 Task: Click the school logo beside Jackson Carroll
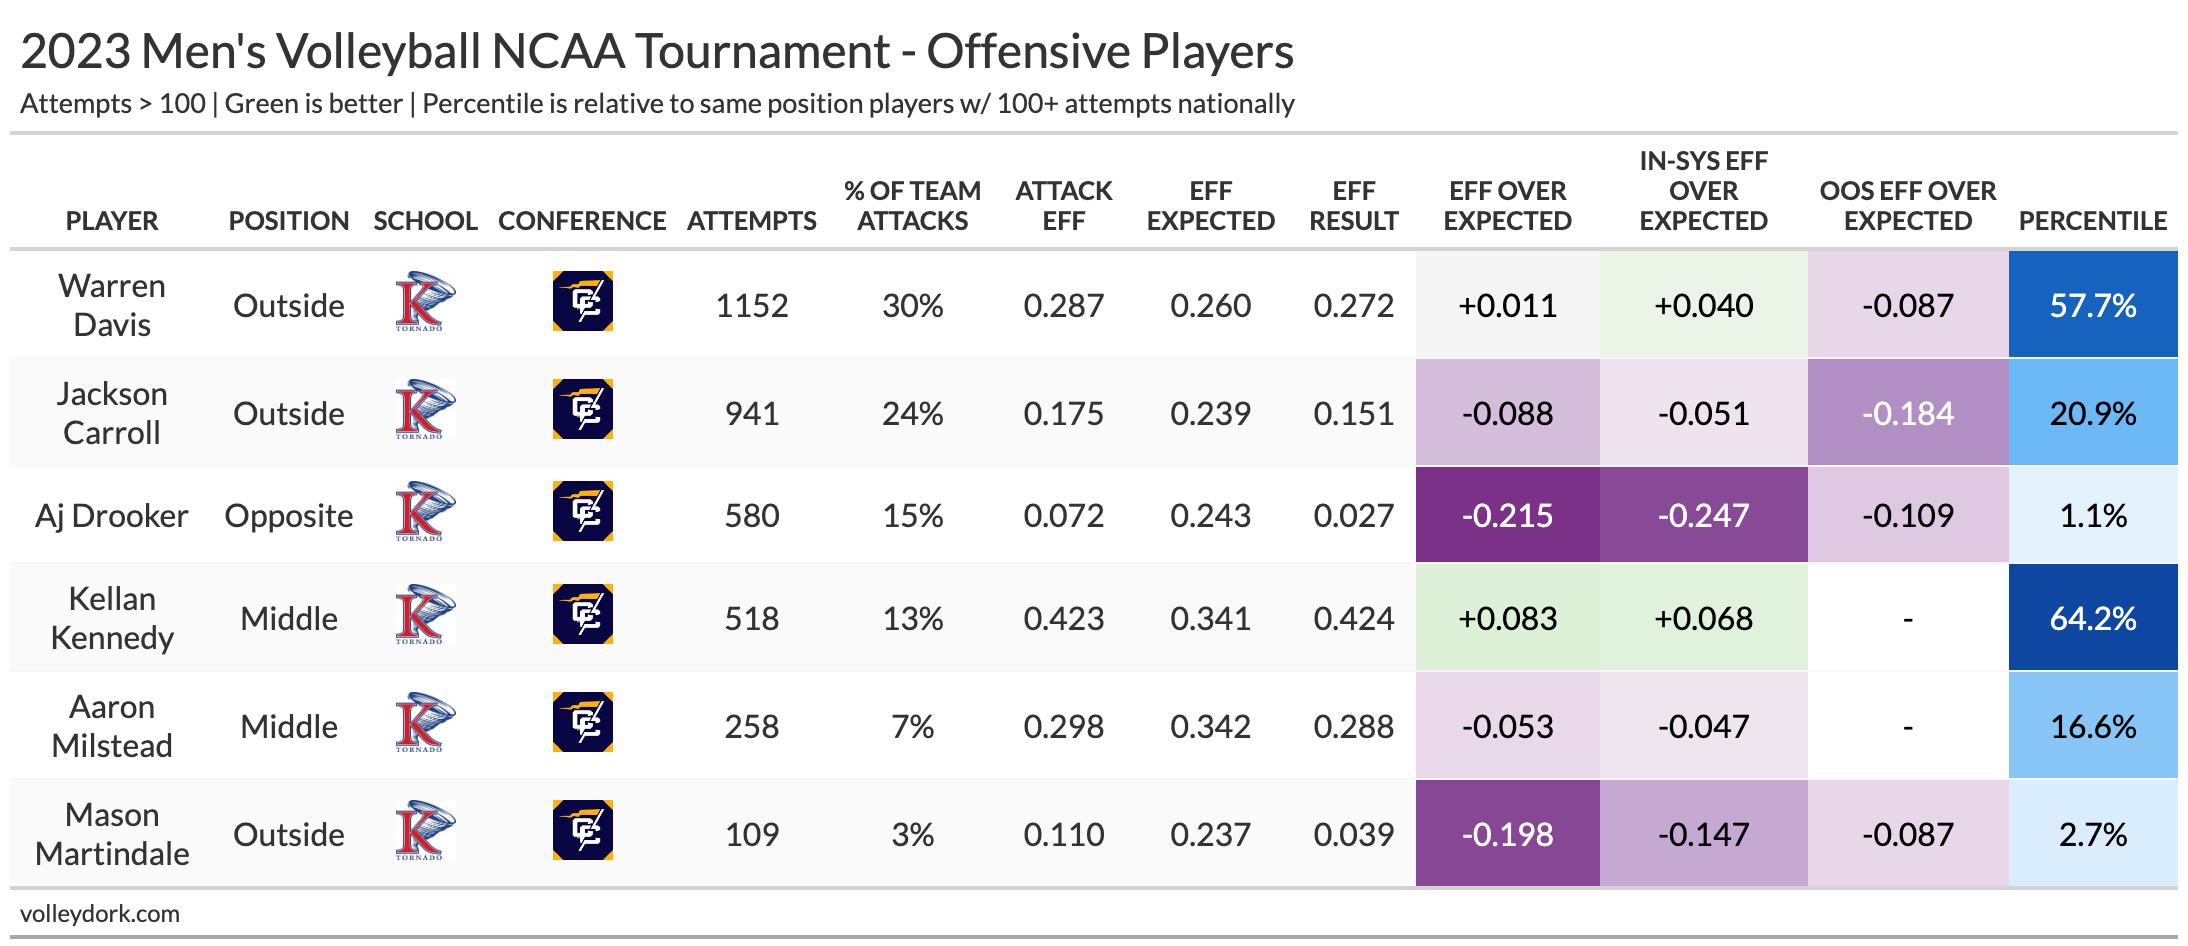click(x=425, y=410)
